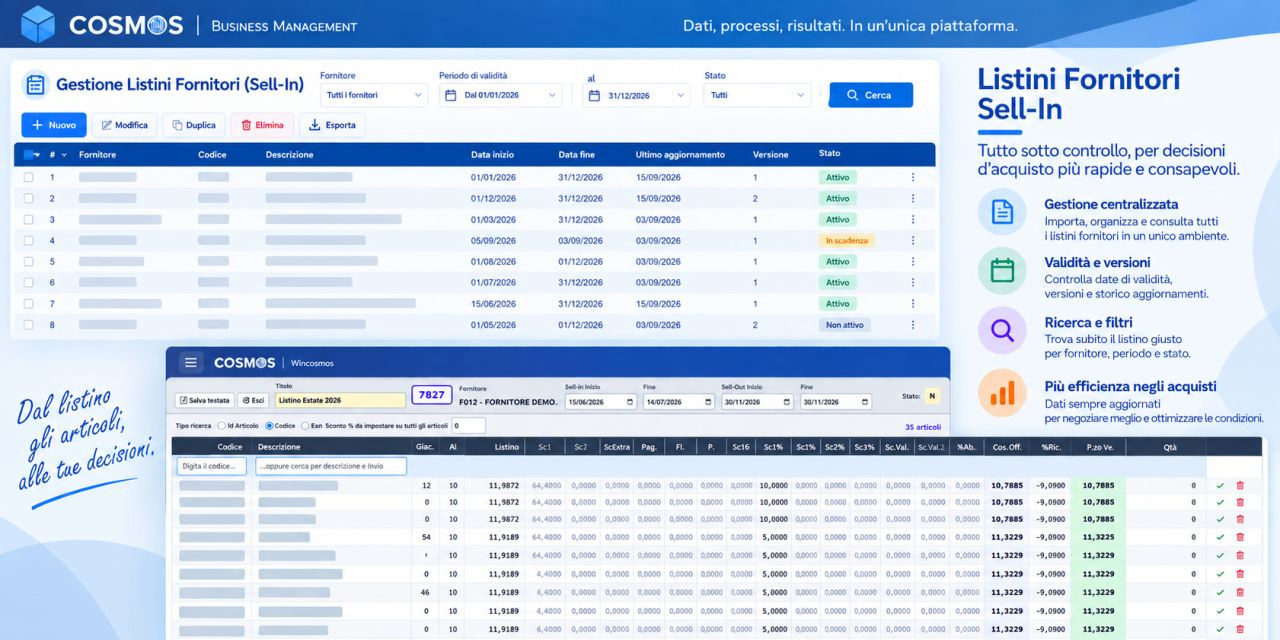The image size is (1280, 640).
Task: Click the document icon next to Gestione centralizzata
Action: point(1002,212)
